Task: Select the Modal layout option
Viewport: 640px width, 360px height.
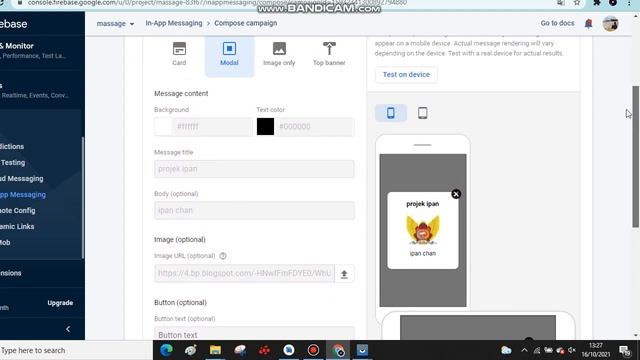Action: click(229, 55)
